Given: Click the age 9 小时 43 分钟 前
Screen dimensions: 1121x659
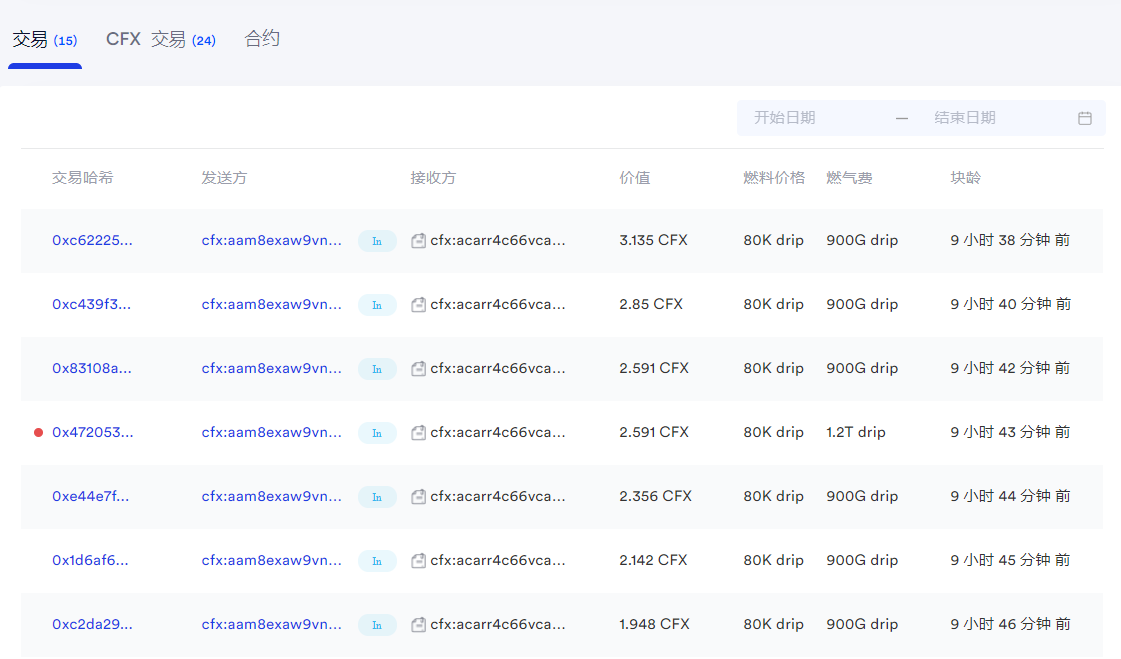Looking at the screenshot, I should click(1010, 432).
